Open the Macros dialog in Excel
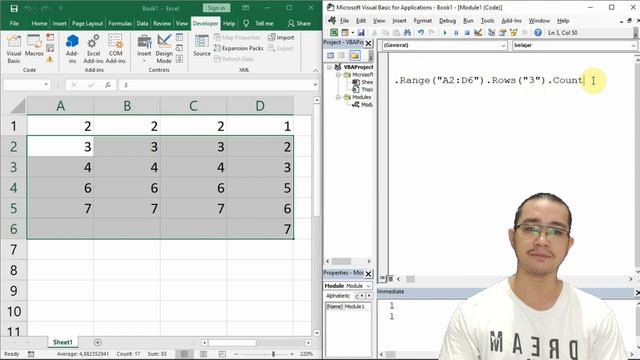The width and height of the screenshot is (640, 360). [34, 46]
